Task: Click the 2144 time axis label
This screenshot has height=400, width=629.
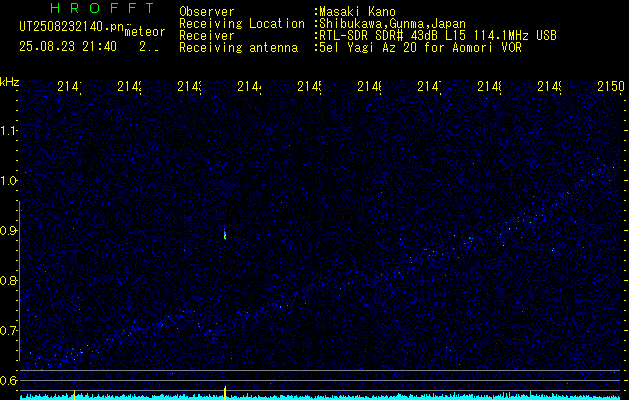Action: tap(250, 86)
